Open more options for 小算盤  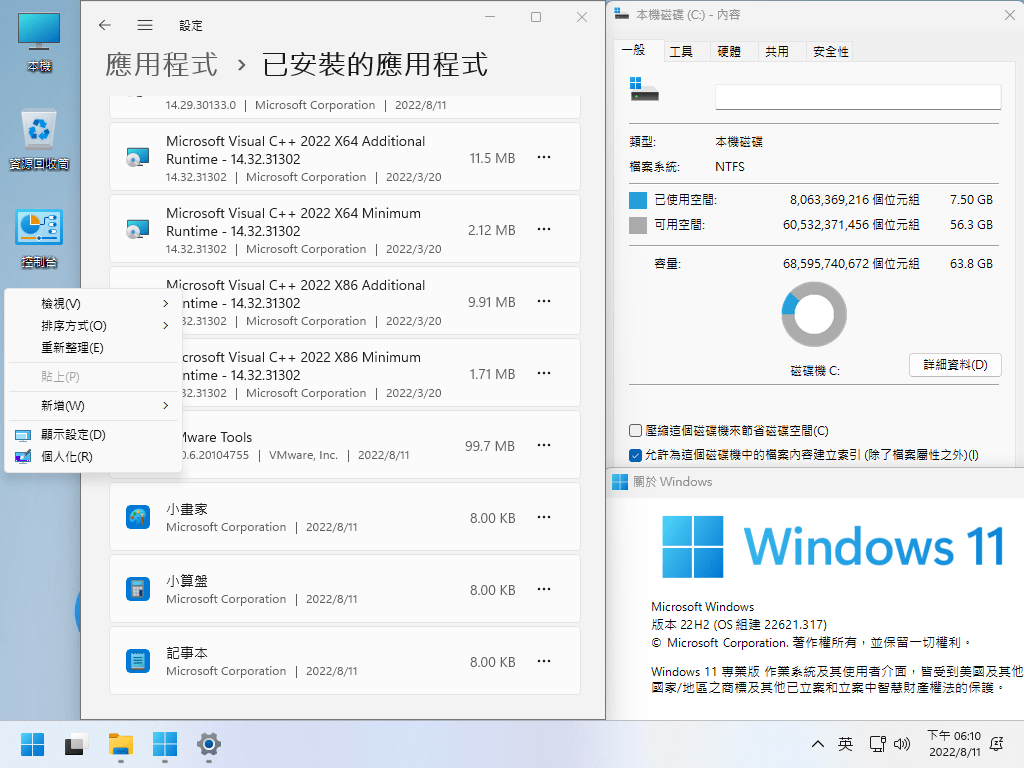[544, 589]
